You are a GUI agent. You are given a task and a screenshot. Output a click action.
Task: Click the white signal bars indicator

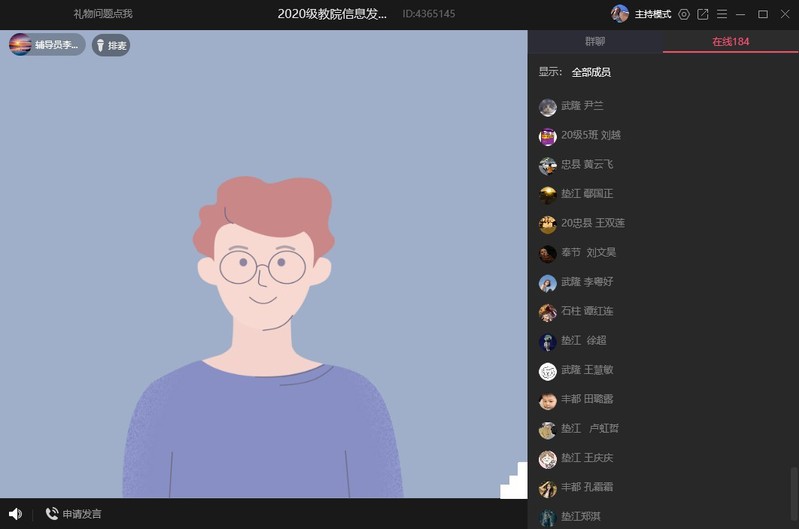click(x=514, y=480)
